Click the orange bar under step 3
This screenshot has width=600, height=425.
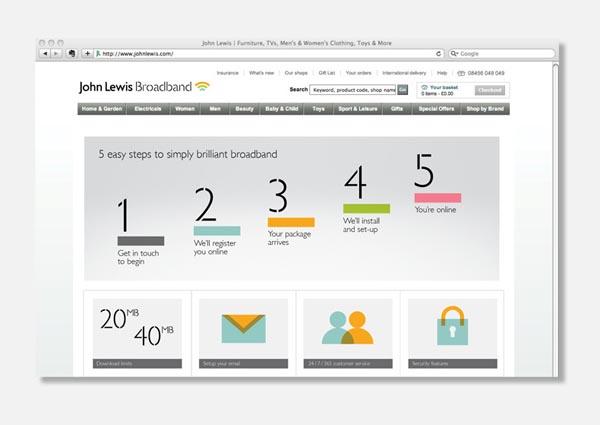291,222
